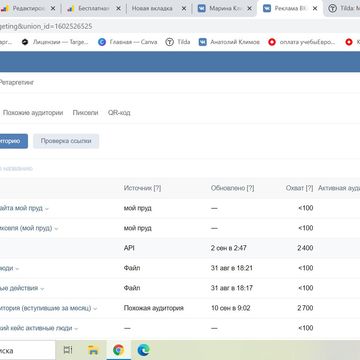Viewport: 360px width, 360px height.
Task: Open the Пиксели tab
Action: pos(85,113)
